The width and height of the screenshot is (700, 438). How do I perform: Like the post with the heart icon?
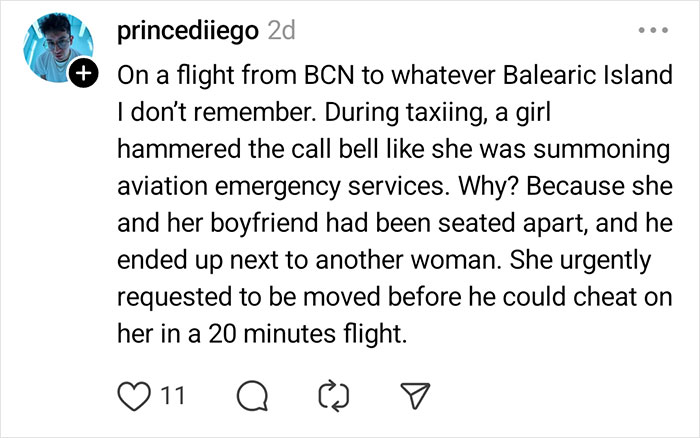point(134,395)
